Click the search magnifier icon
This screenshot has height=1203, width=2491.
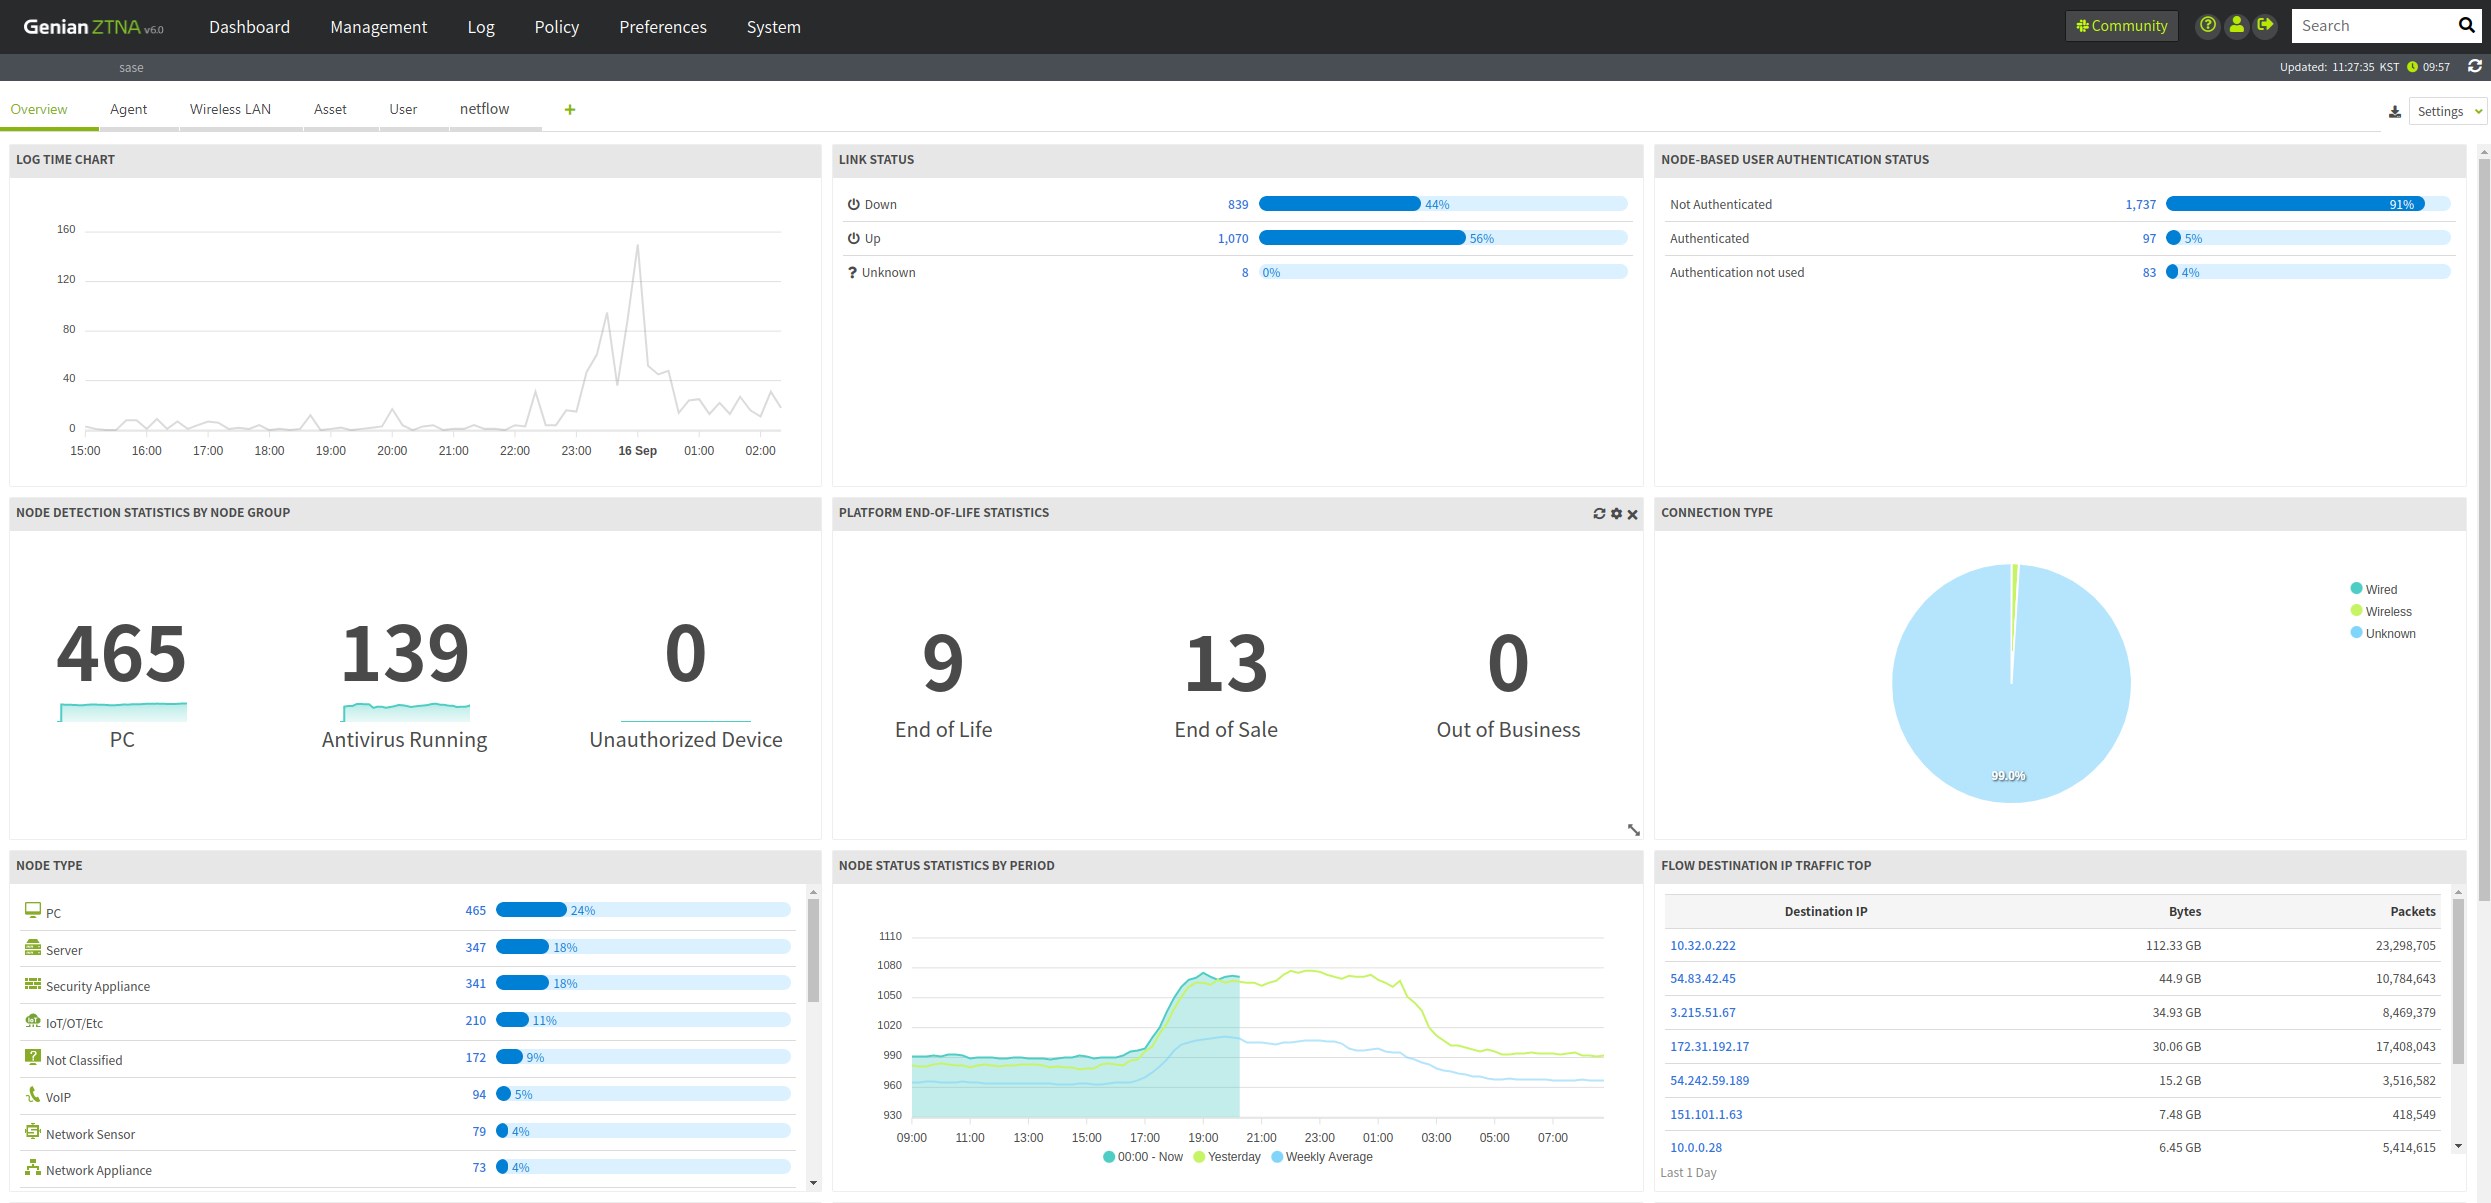tap(2466, 26)
